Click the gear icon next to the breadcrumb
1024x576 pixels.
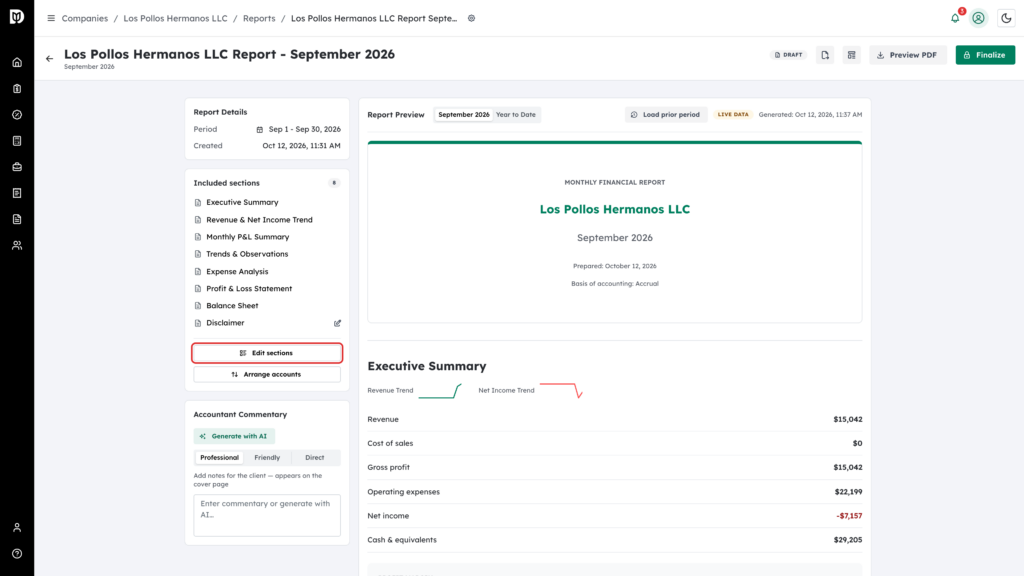click(472, 18)
